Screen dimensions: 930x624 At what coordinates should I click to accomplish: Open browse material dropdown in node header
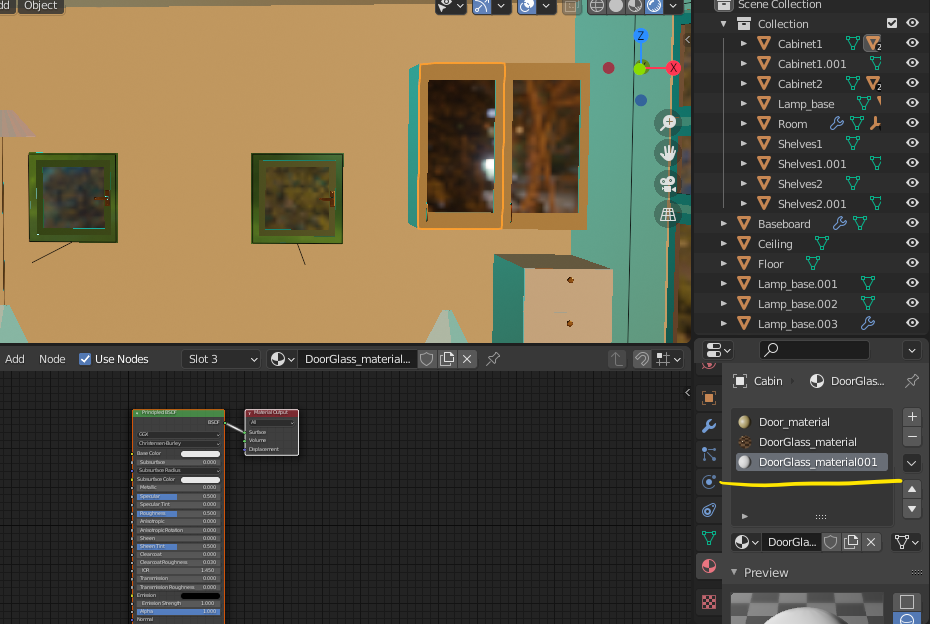[282, 359]
